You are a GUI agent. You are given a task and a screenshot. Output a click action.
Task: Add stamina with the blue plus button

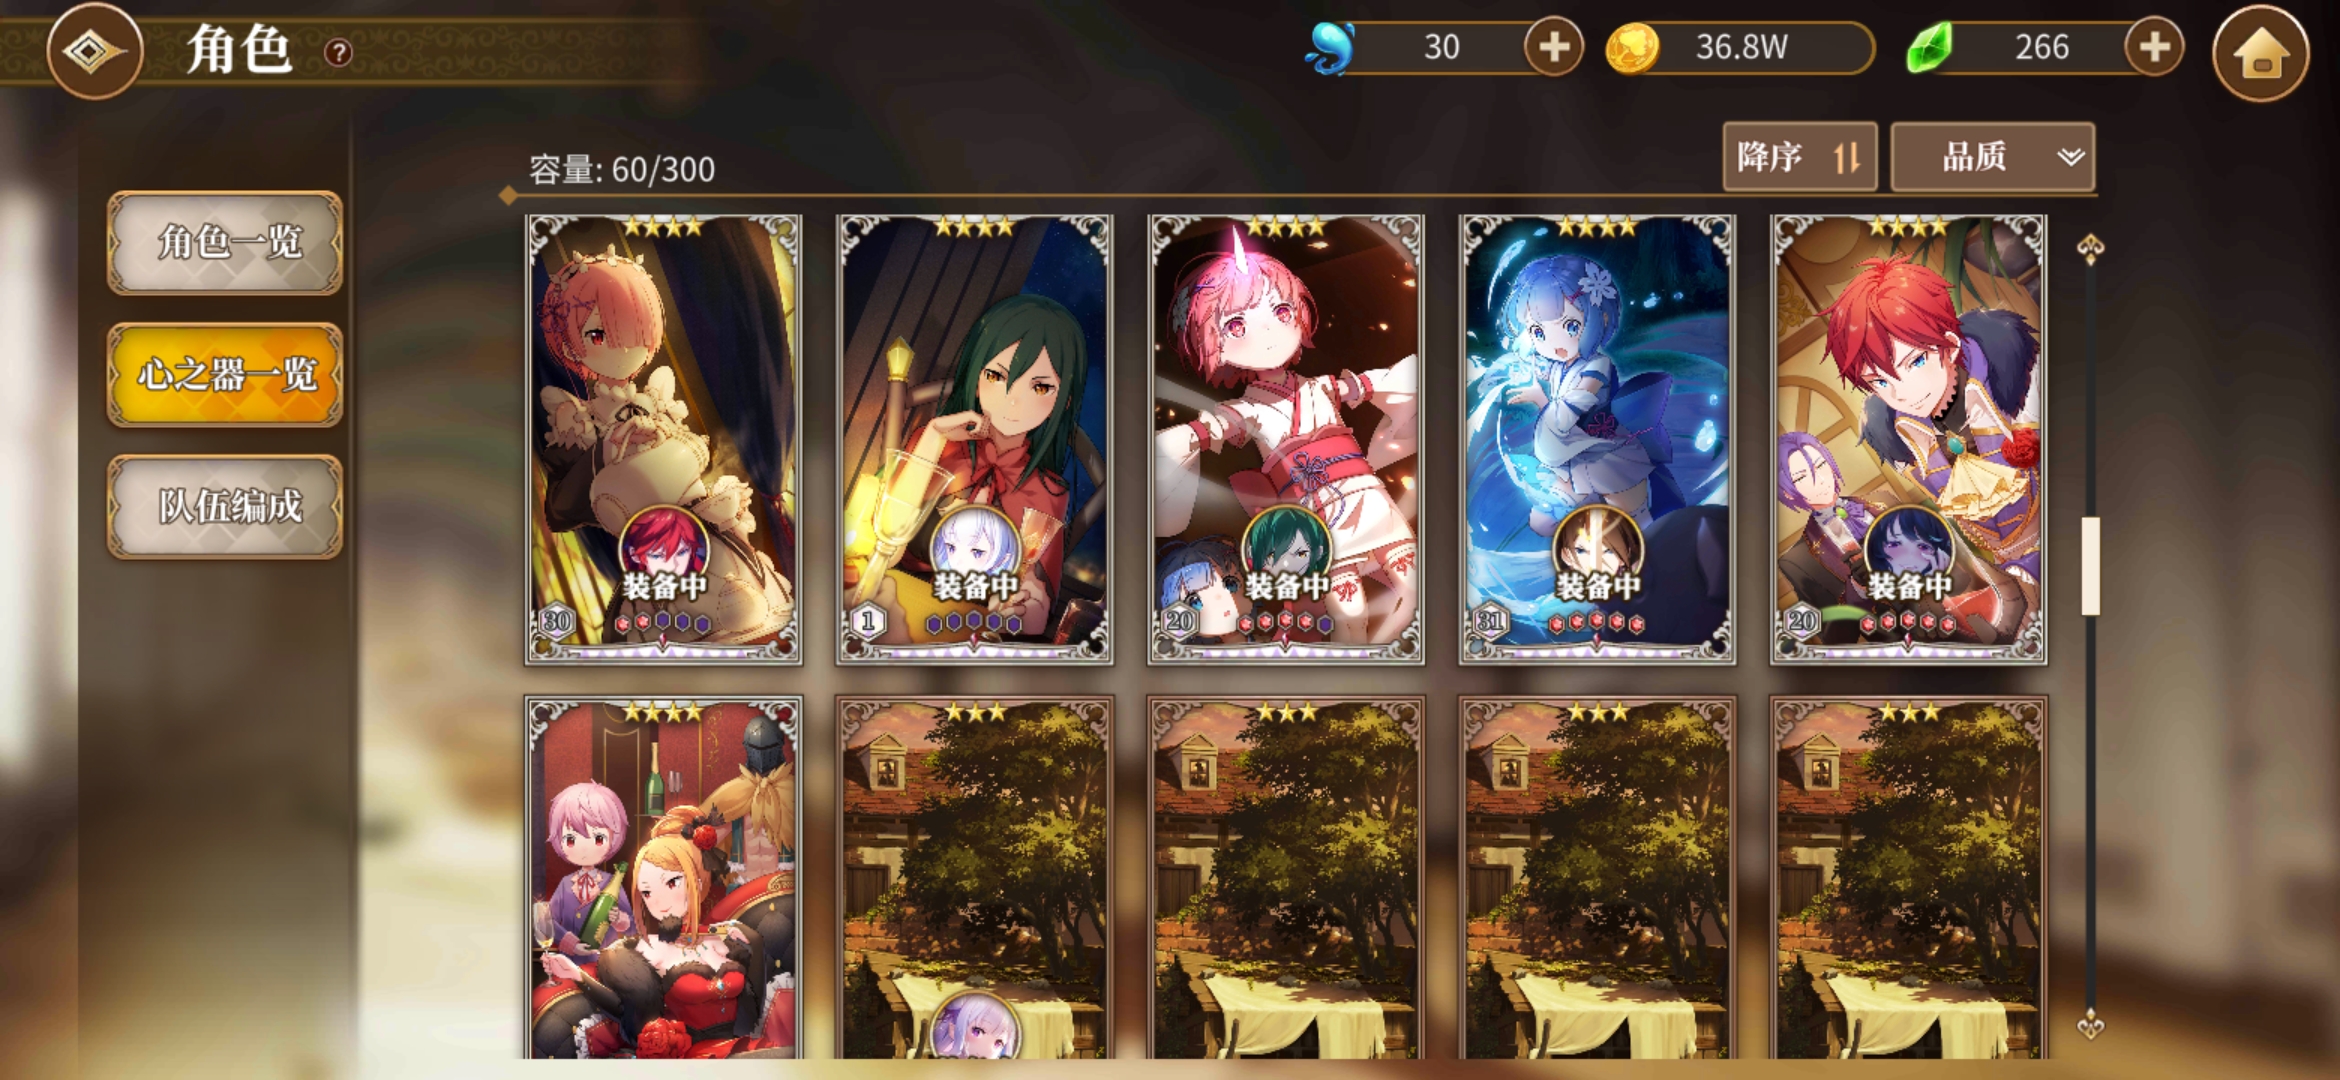(x=1554, y=46)
